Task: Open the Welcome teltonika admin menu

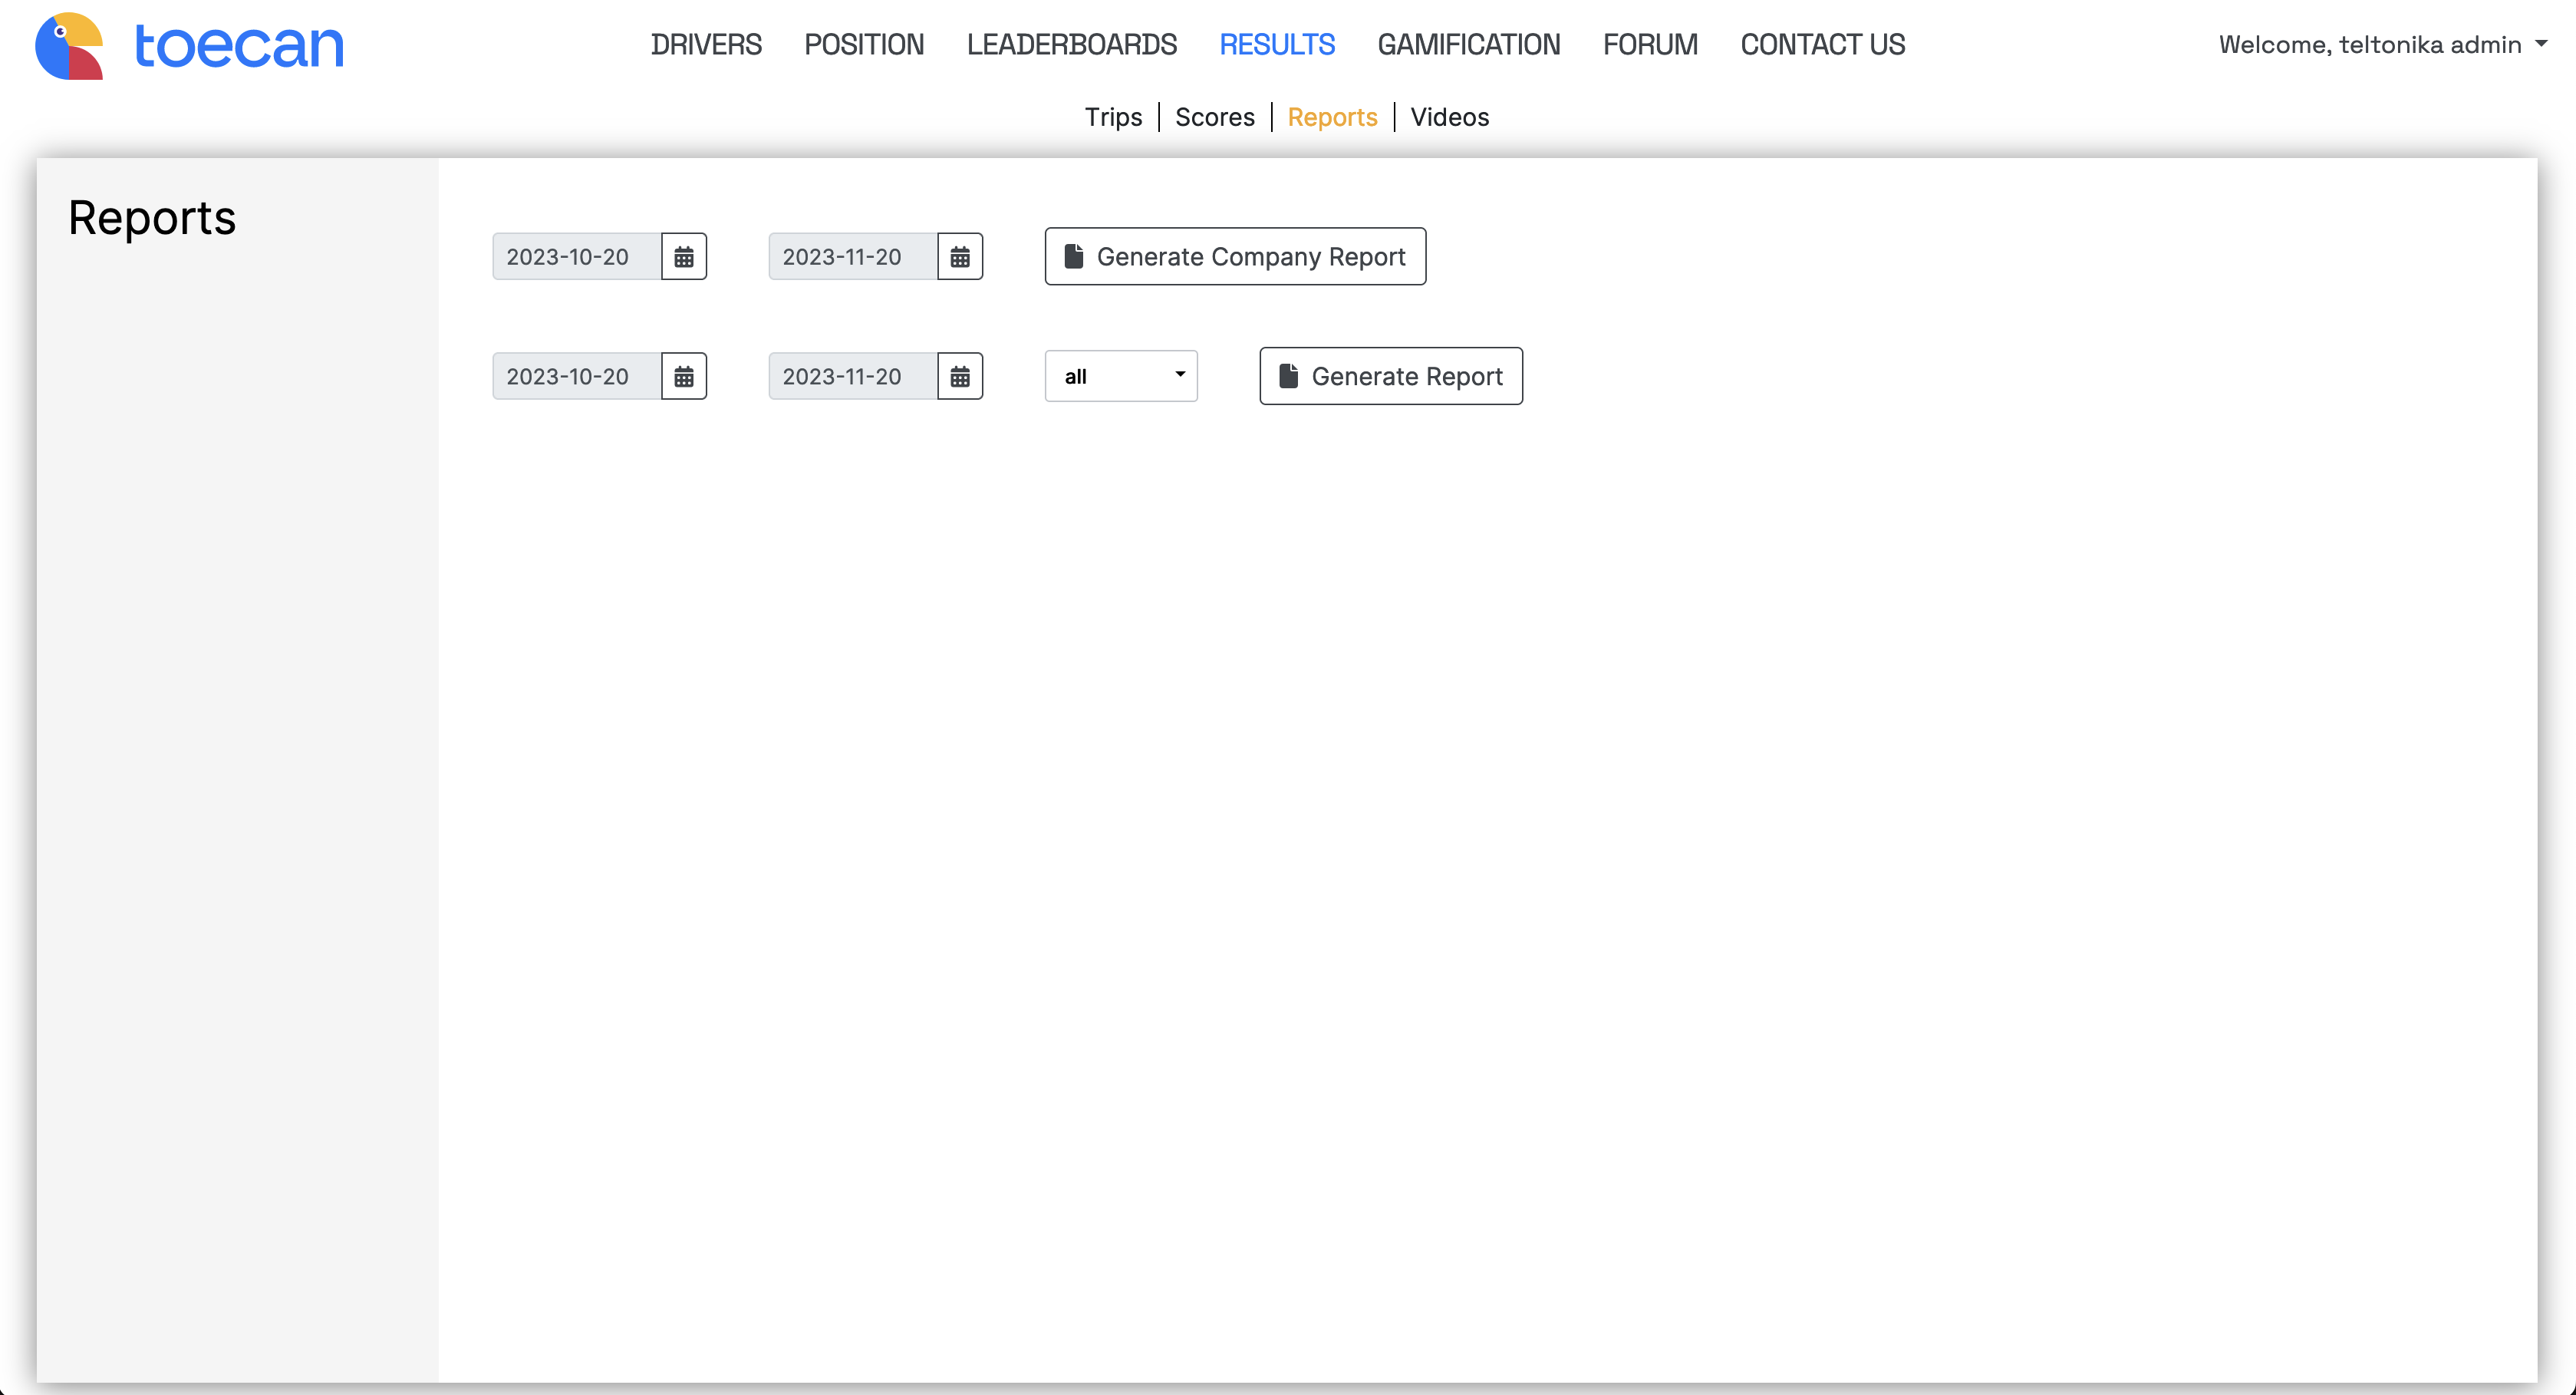Action: (x=2381, y=45)
